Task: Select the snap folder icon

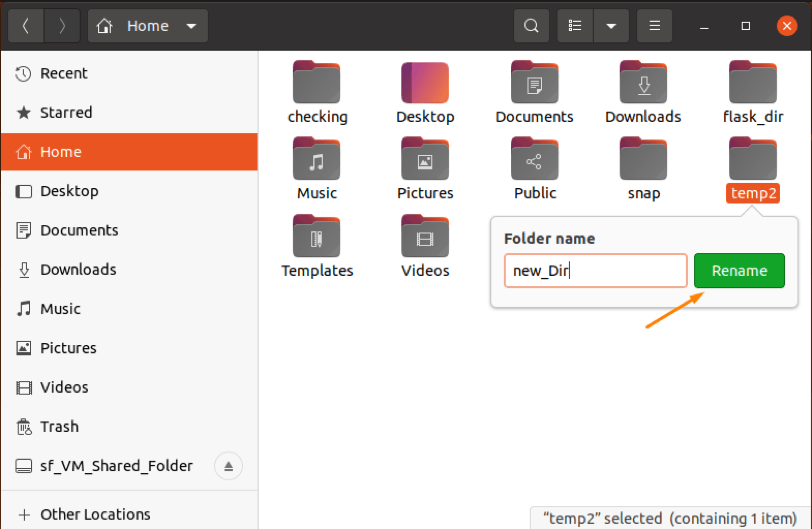Action: click(644, 158)
